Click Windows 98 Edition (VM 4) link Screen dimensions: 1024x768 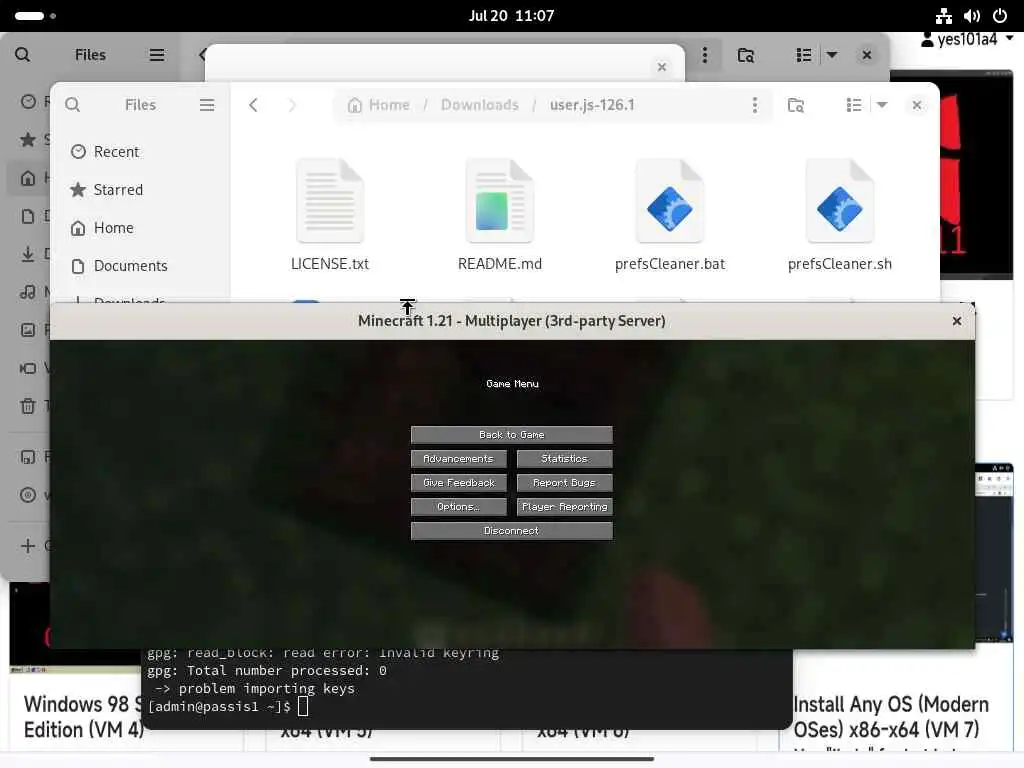click(x=84, y=716)
